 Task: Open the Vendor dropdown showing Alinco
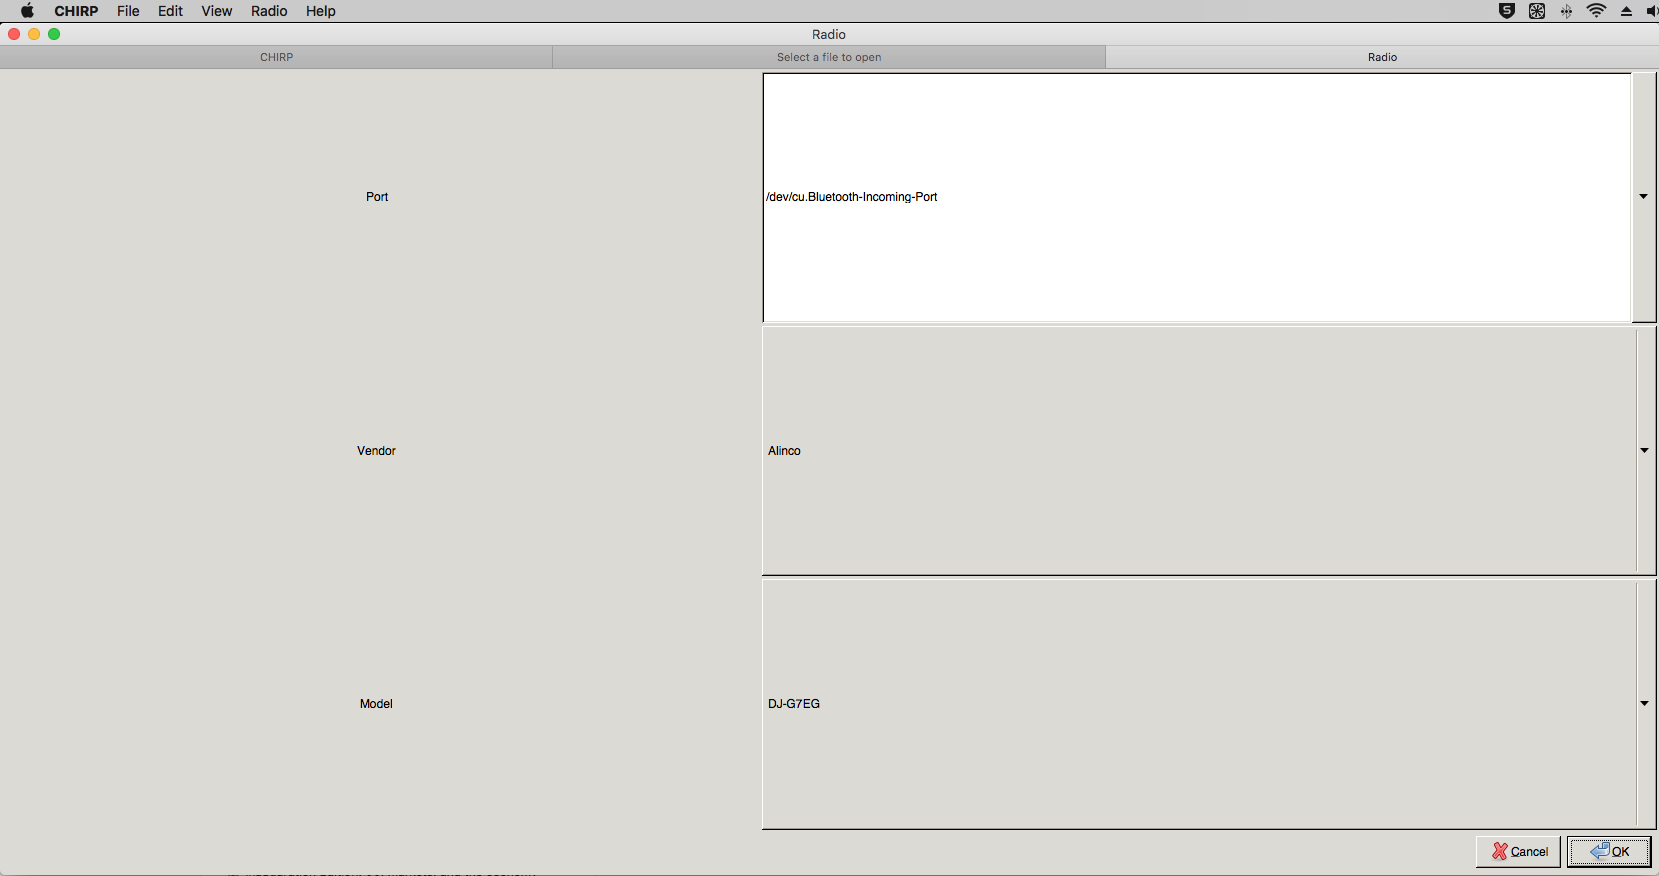pos(1209,451)
